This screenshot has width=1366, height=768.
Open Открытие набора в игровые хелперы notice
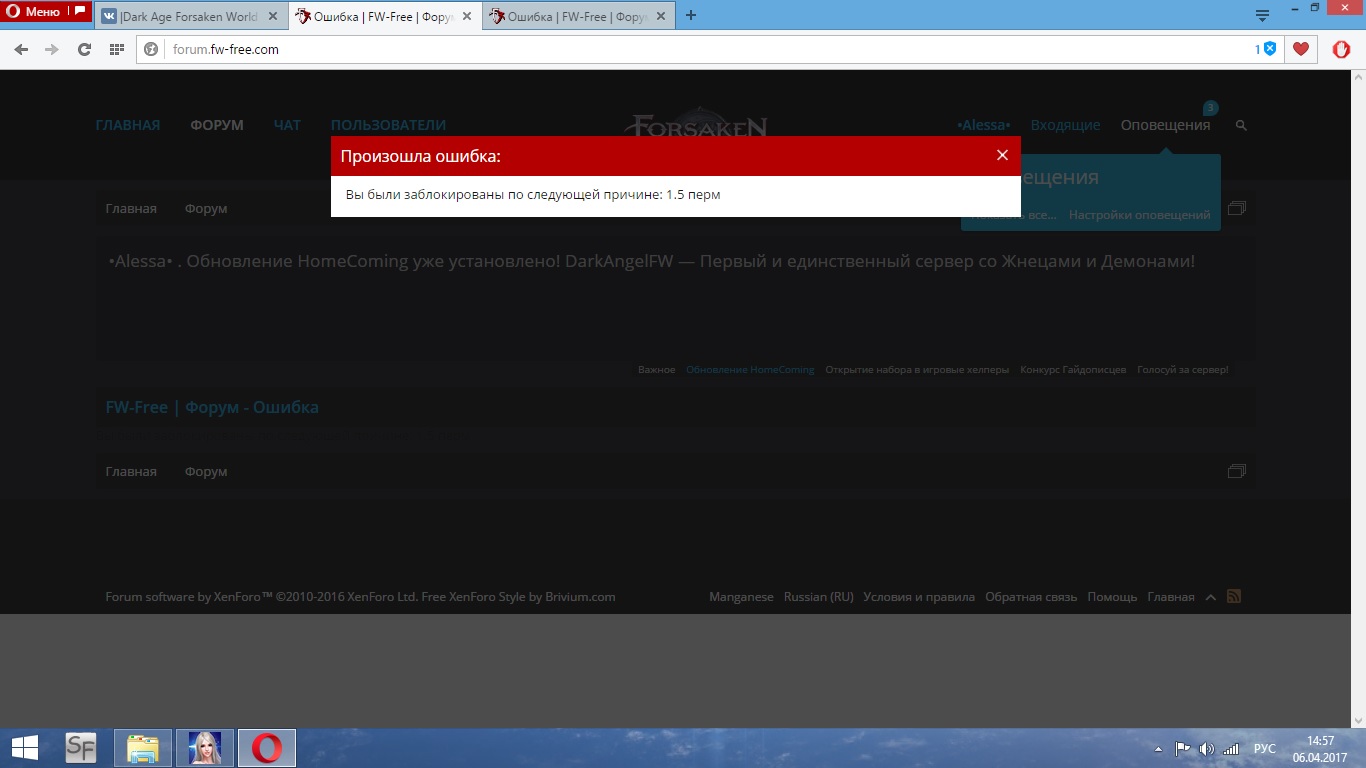917,370
